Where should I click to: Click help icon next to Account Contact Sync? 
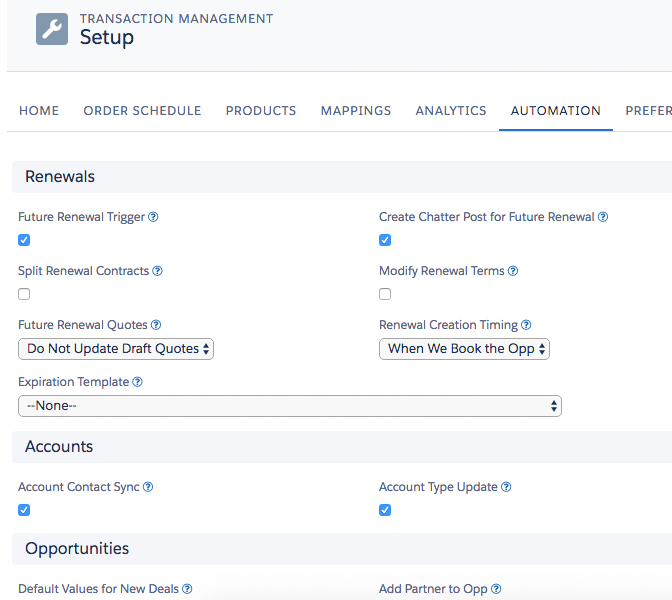pyautogui.click(x=148, y=487)
